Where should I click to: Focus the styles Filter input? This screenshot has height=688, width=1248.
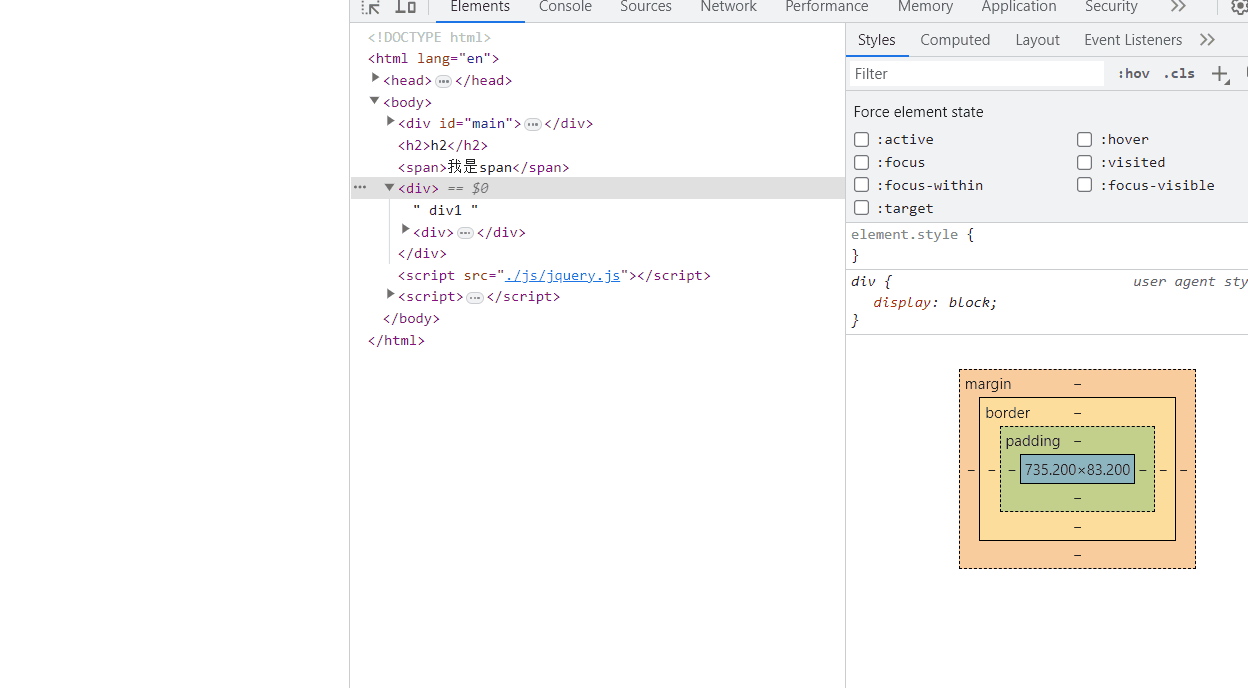coord(976,74)
